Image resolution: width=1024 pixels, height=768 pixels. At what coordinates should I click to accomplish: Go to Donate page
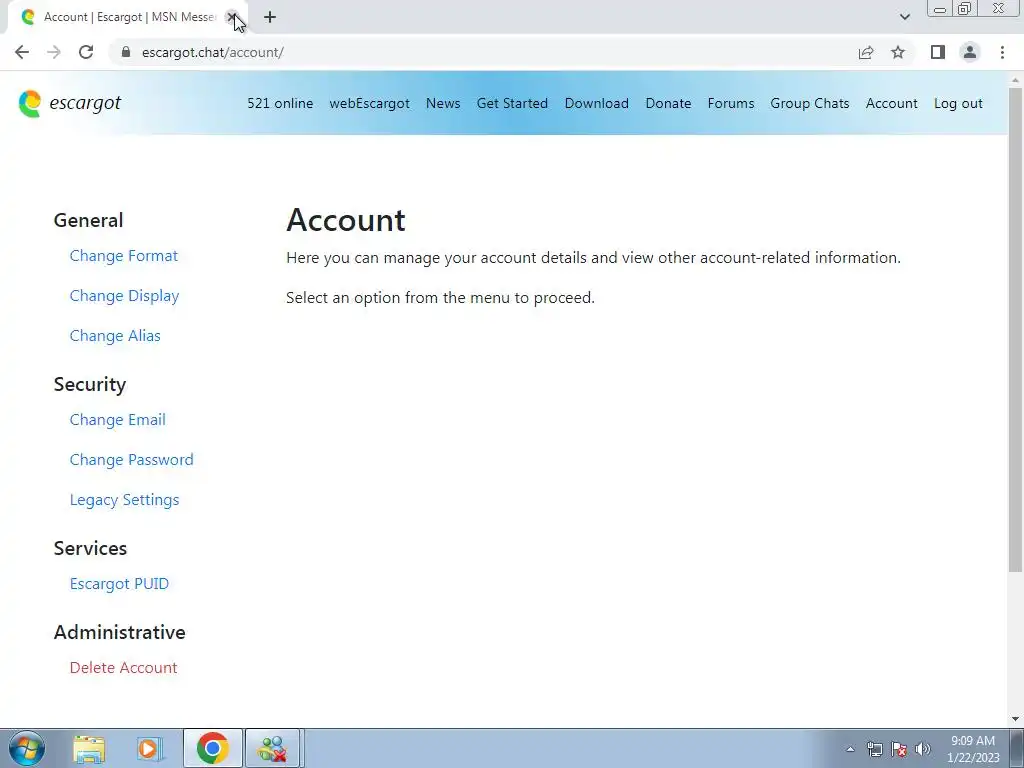tap(668, 103)
